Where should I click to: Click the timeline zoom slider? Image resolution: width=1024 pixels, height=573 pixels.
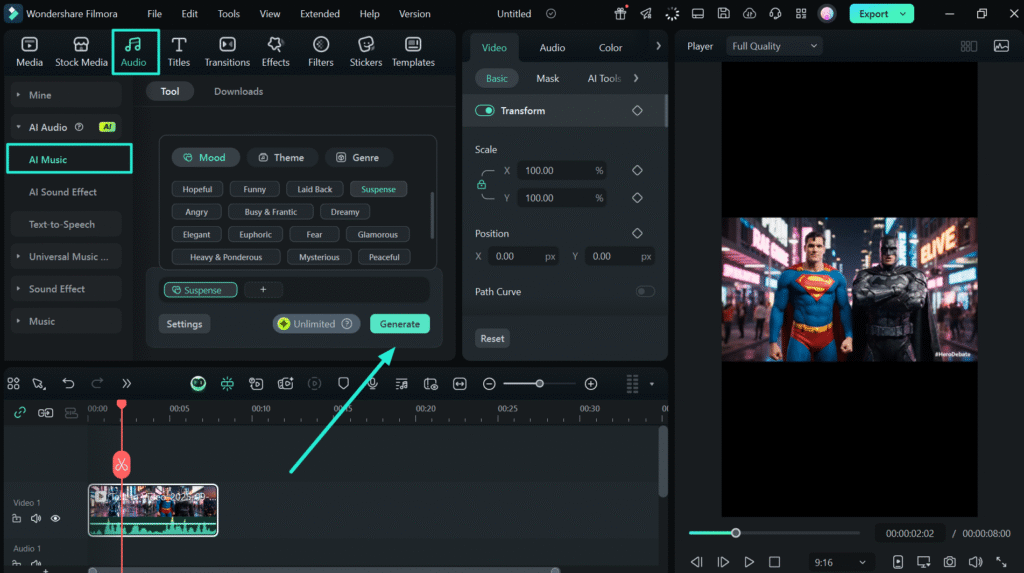click(x=540, y=384)
